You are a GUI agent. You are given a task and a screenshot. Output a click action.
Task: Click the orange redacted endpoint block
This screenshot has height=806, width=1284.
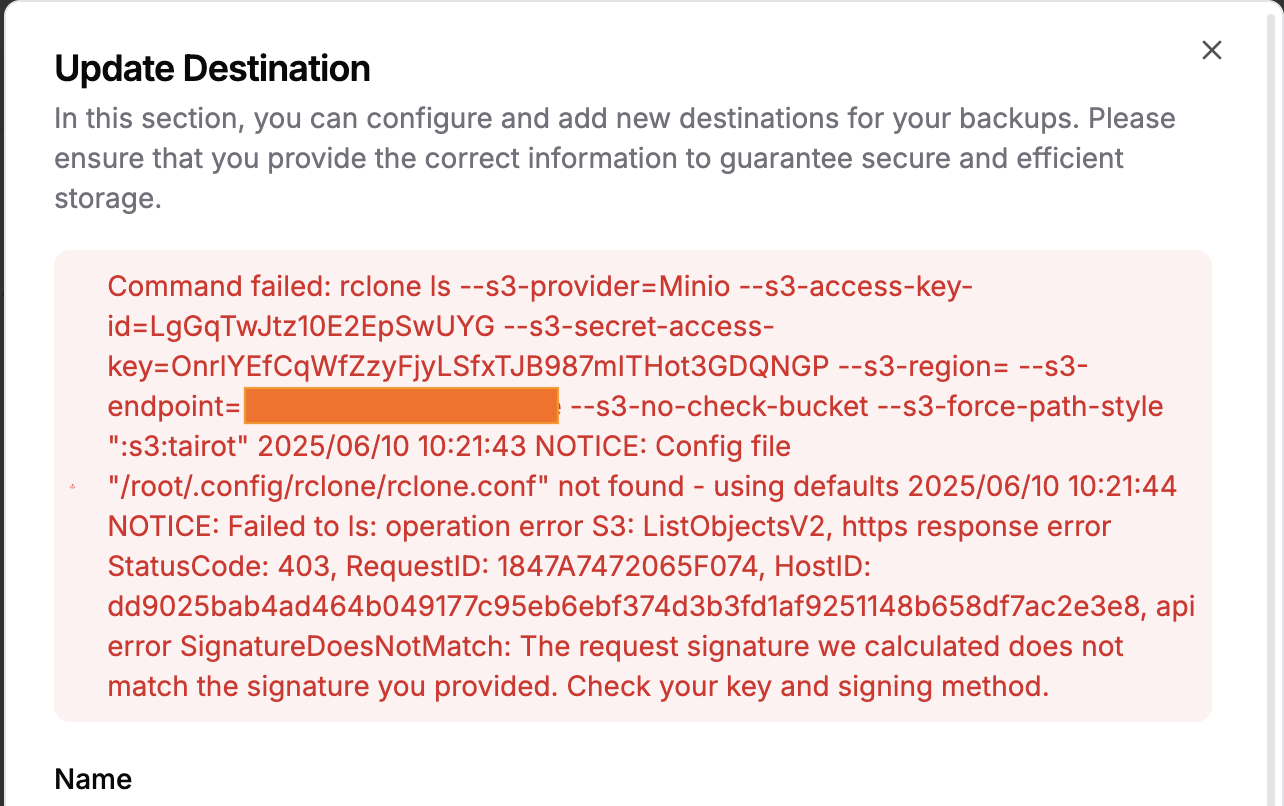[400, 407]
